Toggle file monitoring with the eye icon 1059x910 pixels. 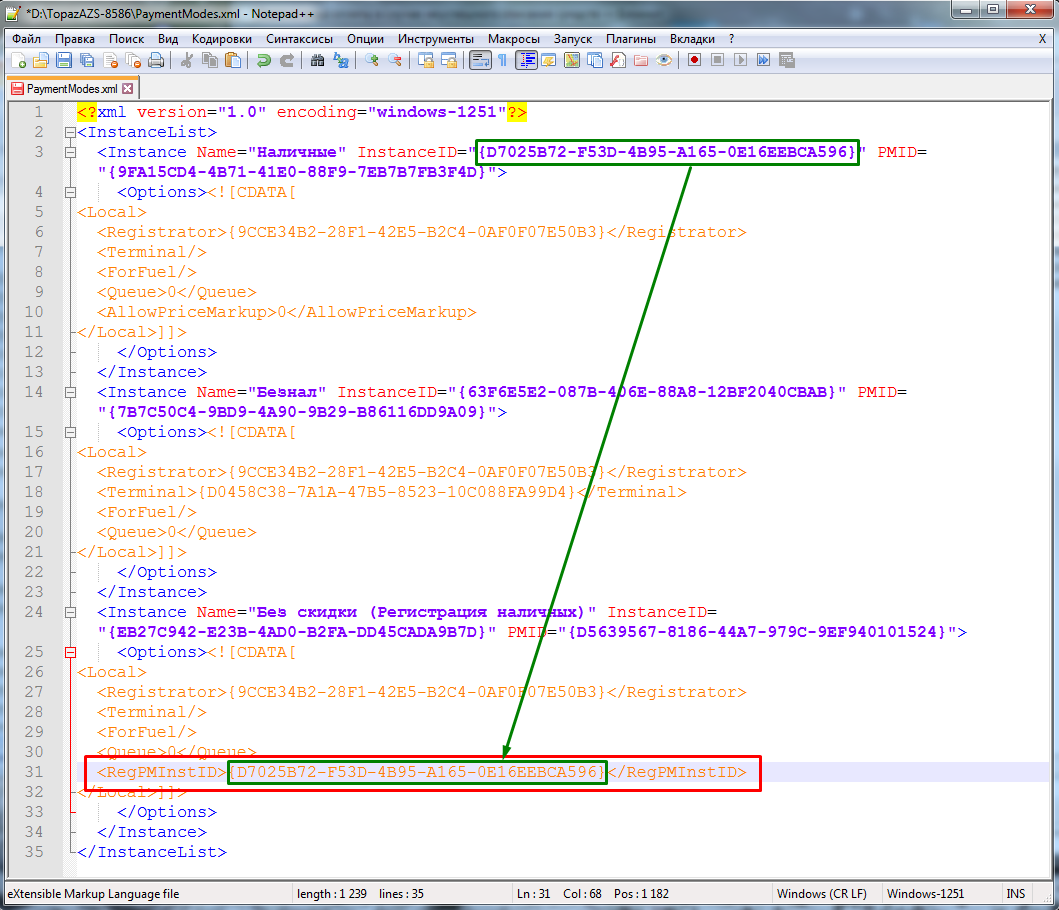click(x=664, y=61)
